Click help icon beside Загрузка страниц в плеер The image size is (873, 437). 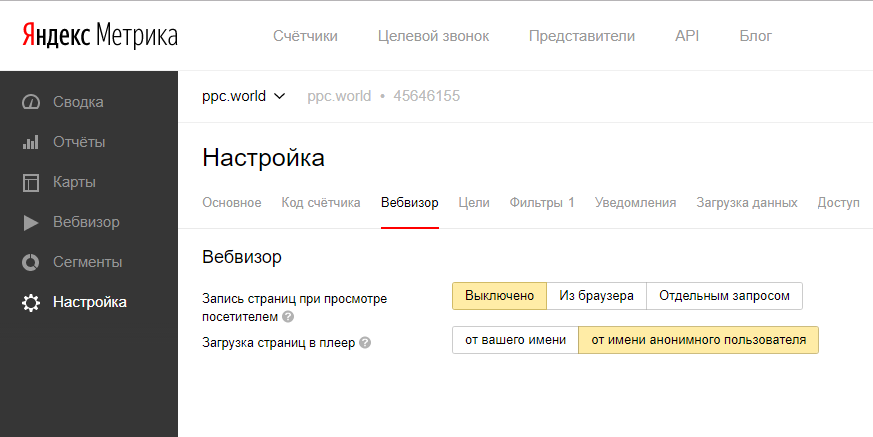pyautogui.click(x=365, y=342)
